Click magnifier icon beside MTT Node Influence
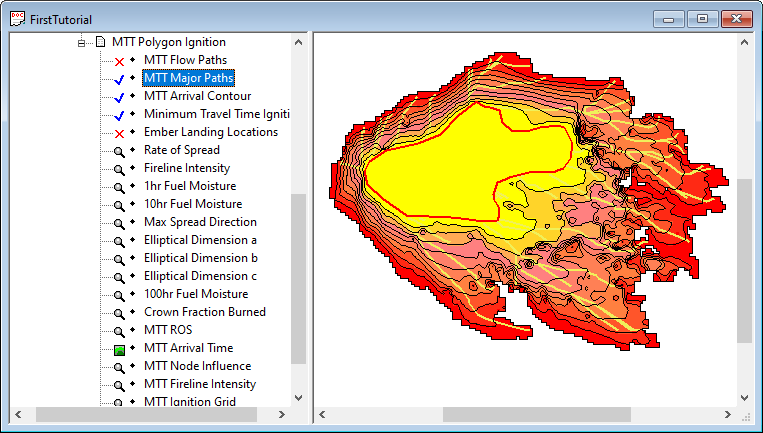The height and width of the screenshot is (433, 763). (x=119, y=367)
